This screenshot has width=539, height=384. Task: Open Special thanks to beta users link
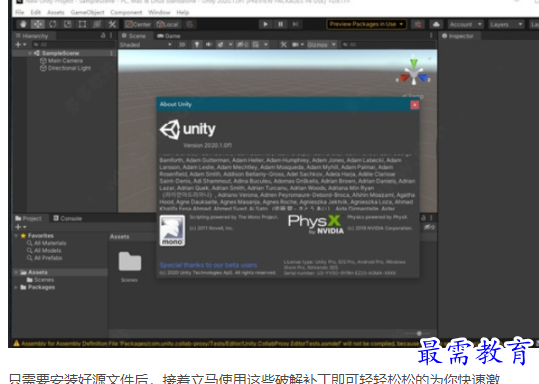coord(208,265)
